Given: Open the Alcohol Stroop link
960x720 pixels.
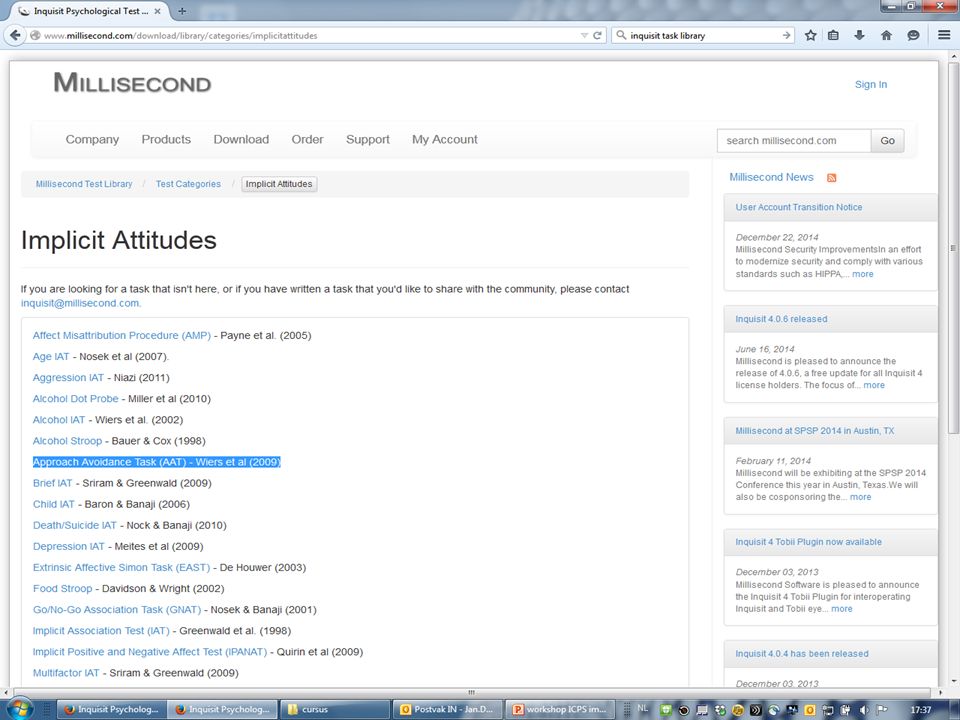Looking at the screenshot, I should pyautogui.click(x=67, y=441).
